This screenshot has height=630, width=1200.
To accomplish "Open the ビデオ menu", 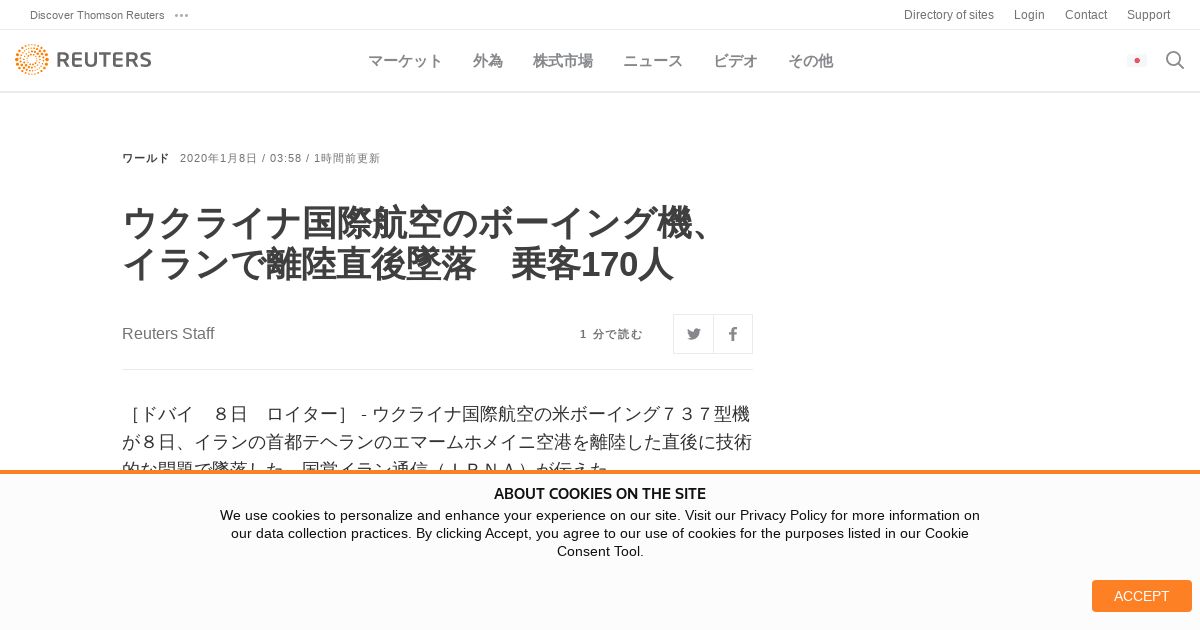I will (735, 61).
